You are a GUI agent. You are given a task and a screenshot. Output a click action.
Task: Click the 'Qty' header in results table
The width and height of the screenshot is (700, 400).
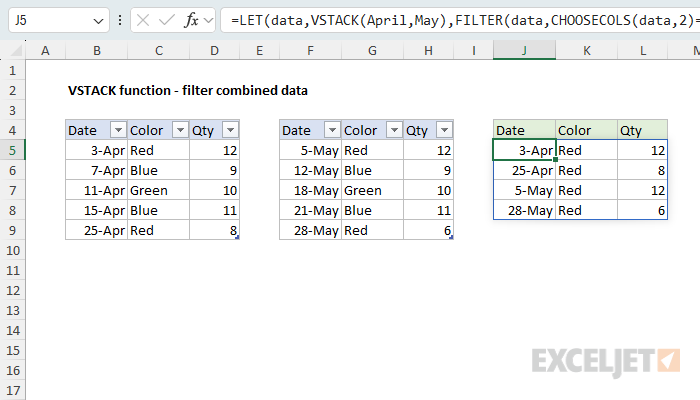(x=642, y=130)
